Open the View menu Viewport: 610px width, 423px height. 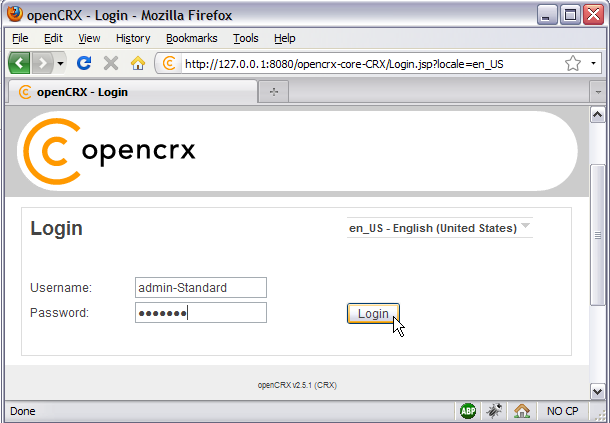[89, 38]
